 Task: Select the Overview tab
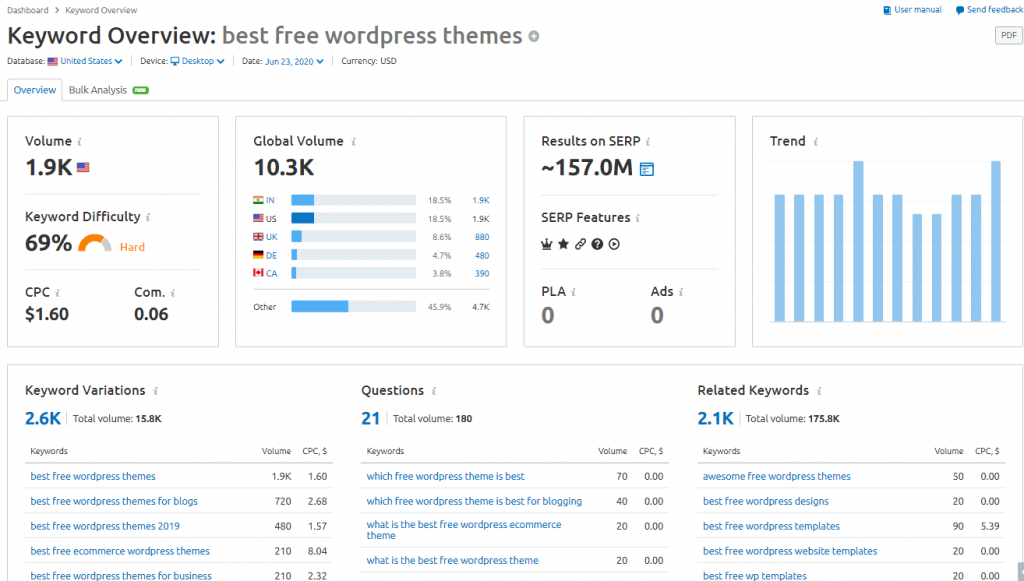point(35,90)
